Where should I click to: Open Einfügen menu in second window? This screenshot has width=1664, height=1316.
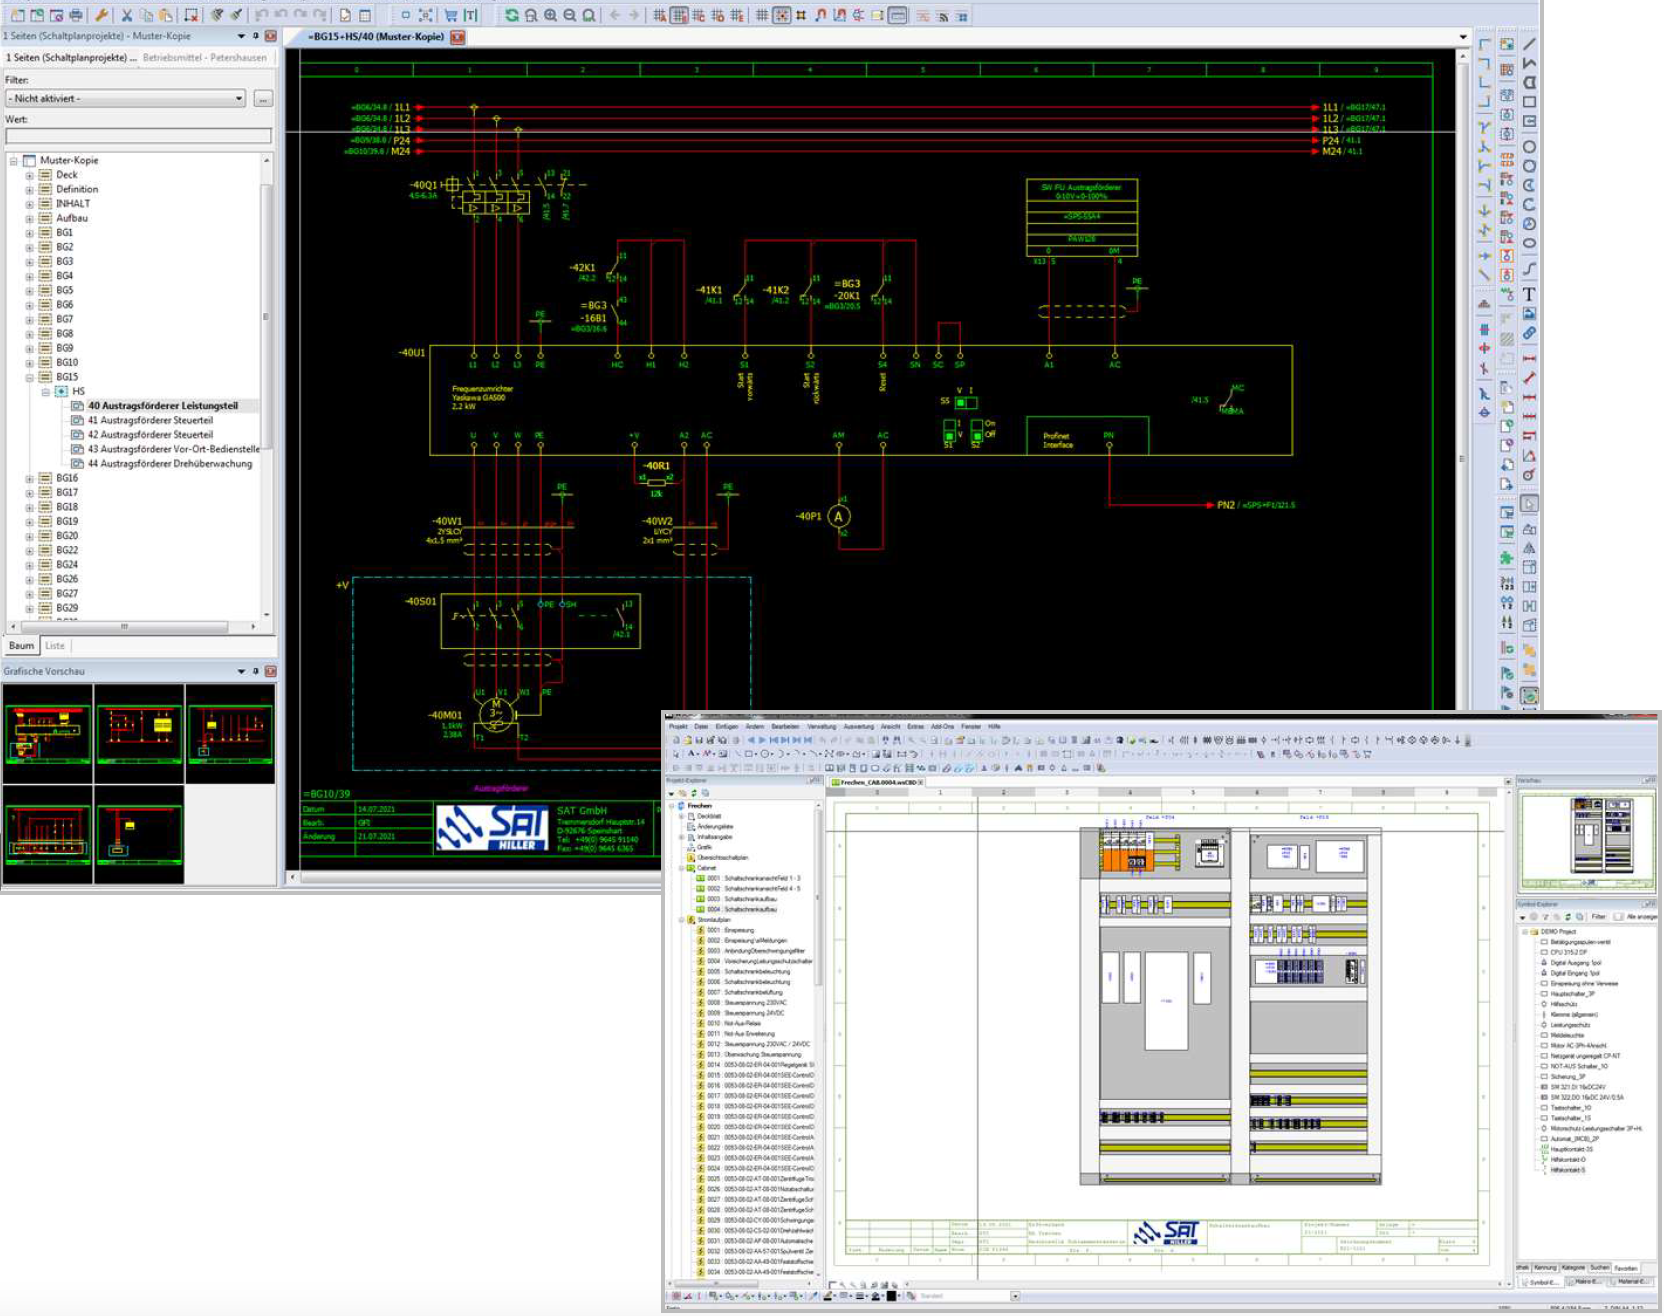pyautogui.click(x=727, y=727)
